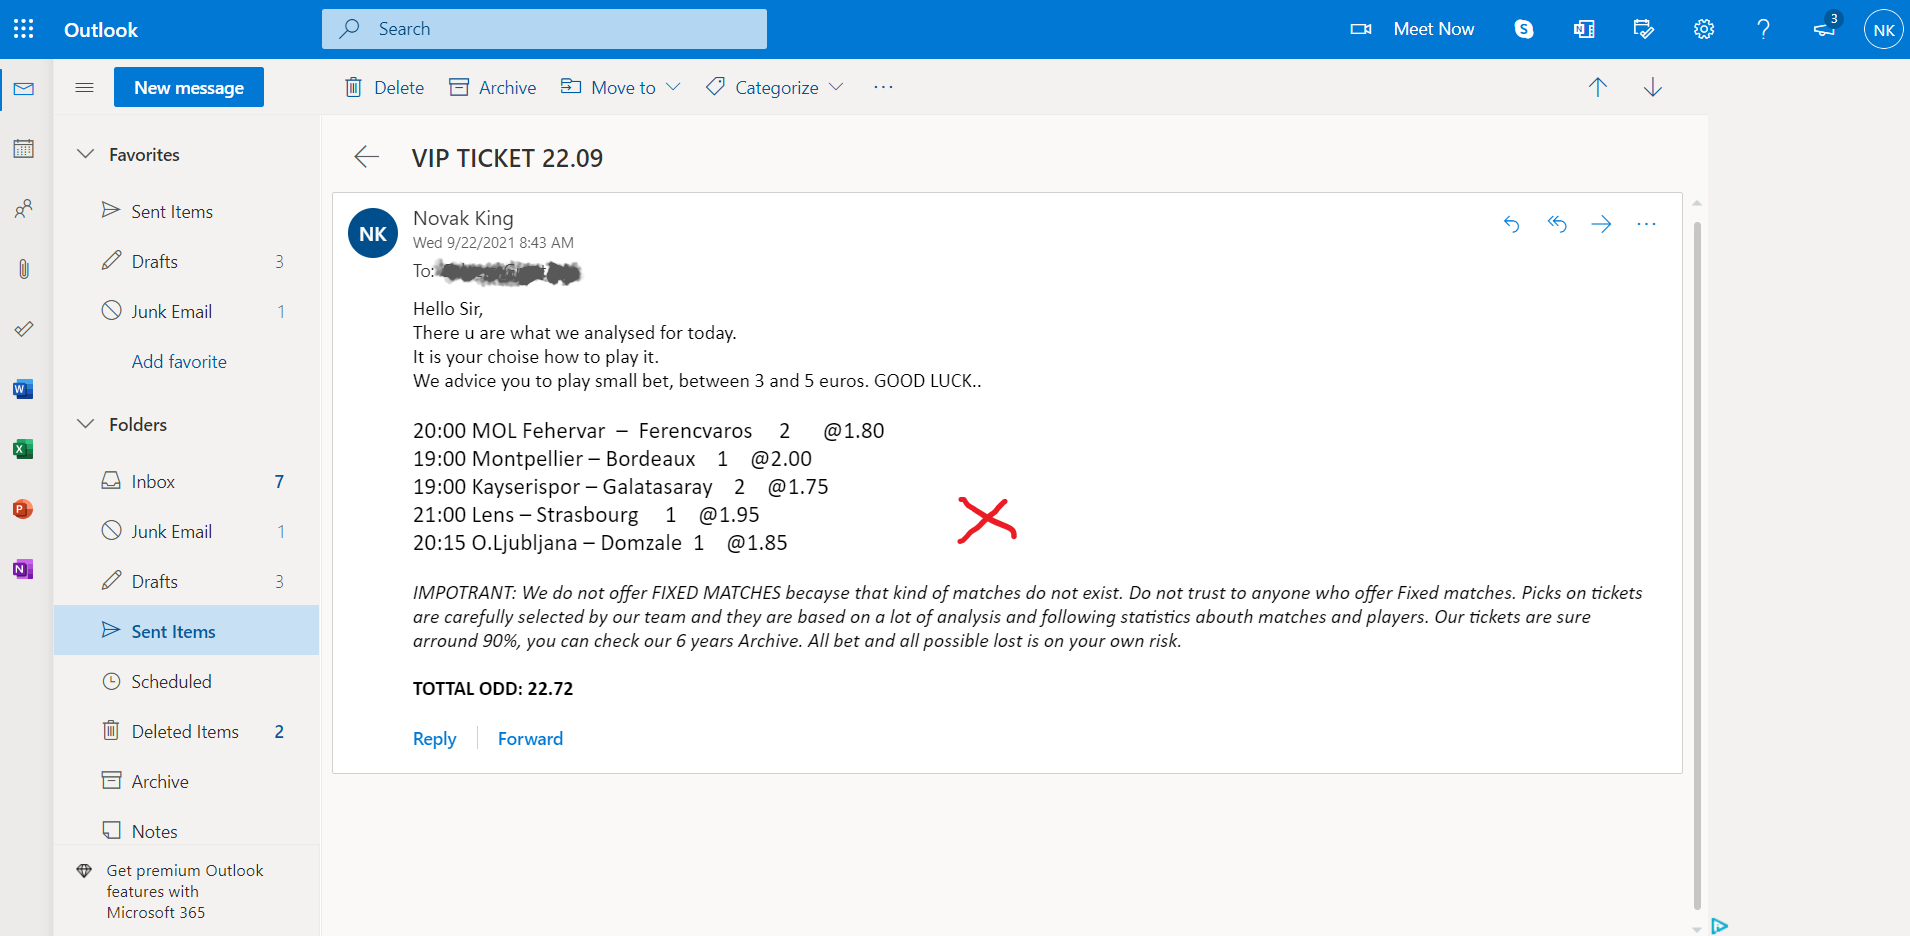Go to next message down arrow

coord(1653,87)
